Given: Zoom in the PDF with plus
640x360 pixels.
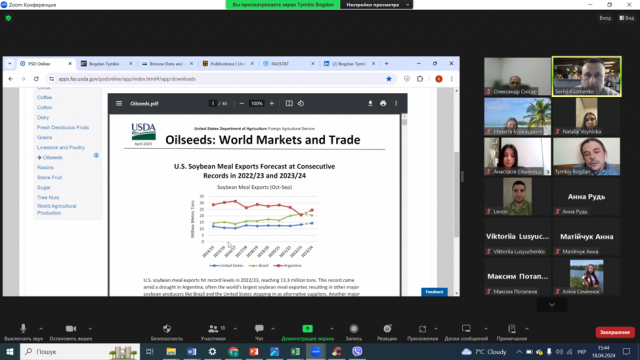Looking at the screenshot, I should 272,103.
